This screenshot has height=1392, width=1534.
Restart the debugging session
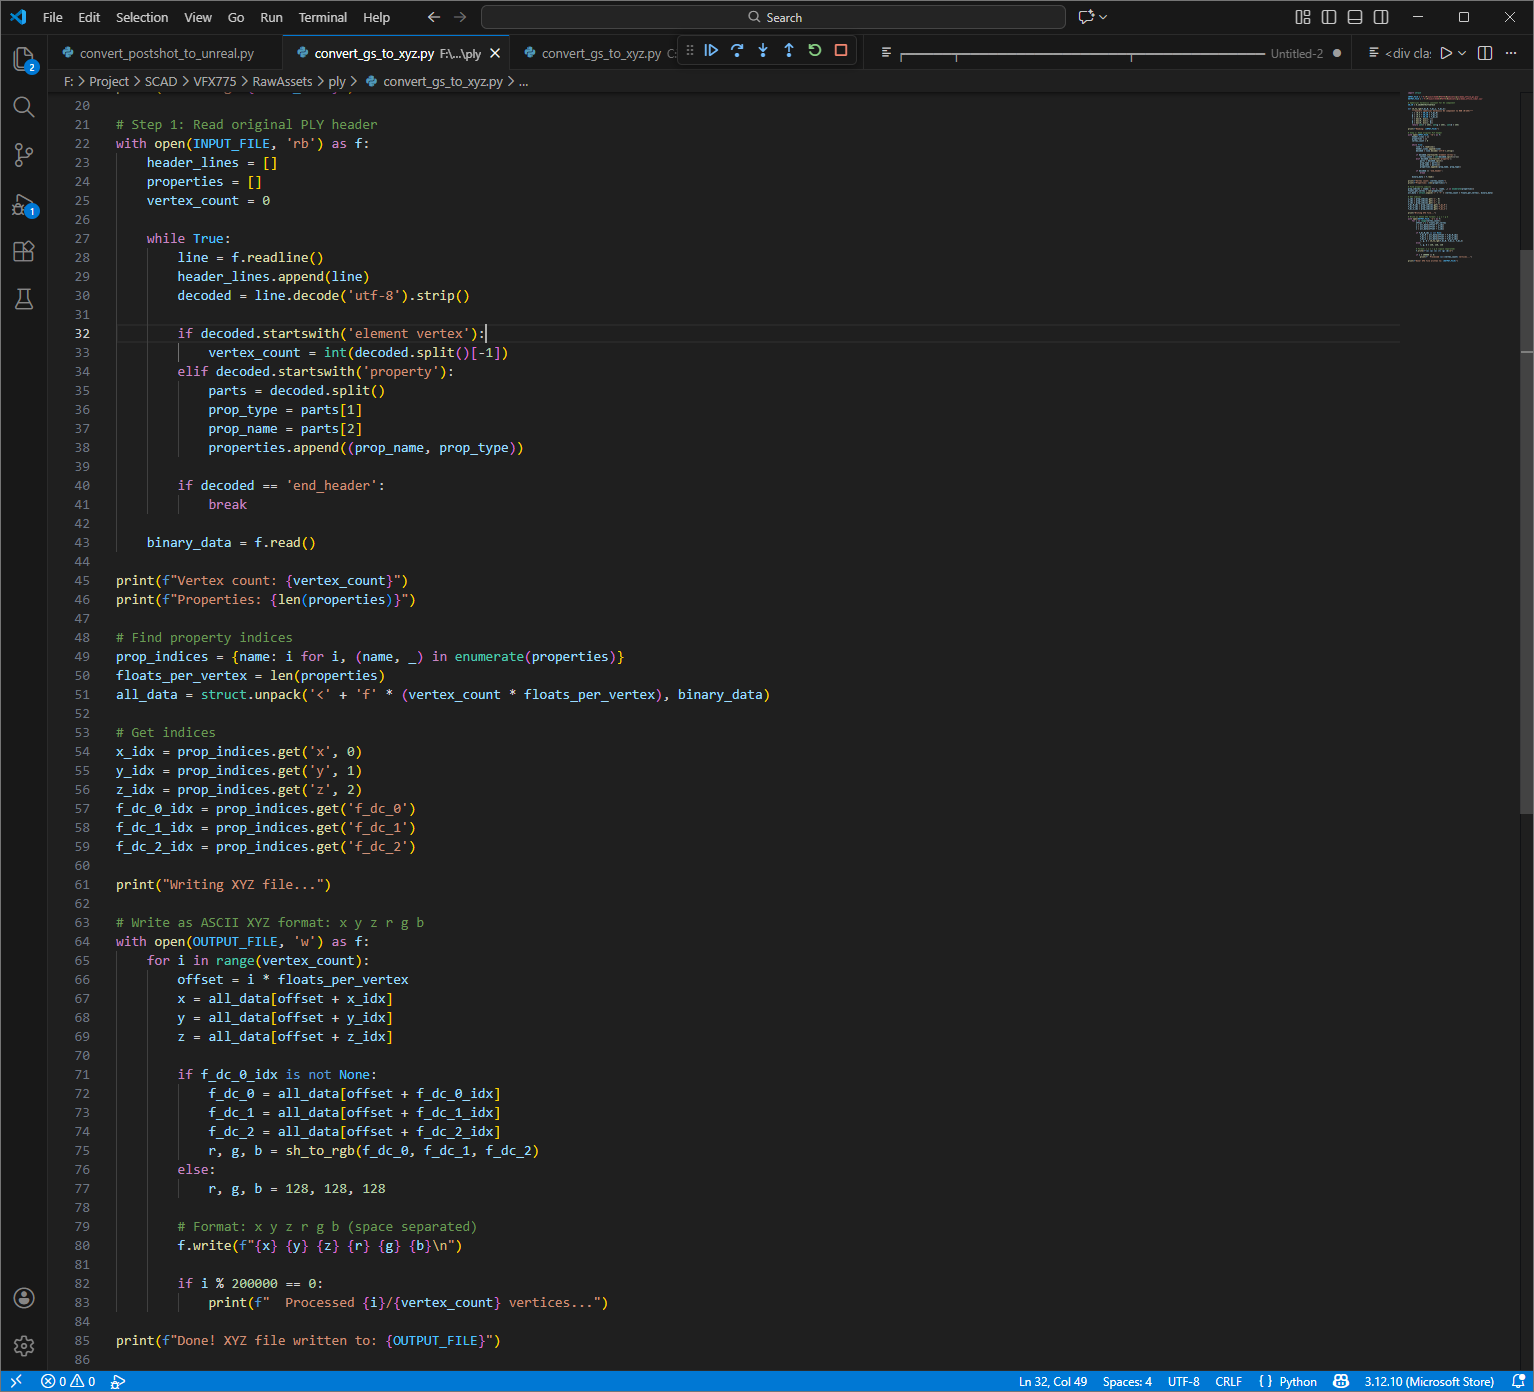(x=815, y=51)
